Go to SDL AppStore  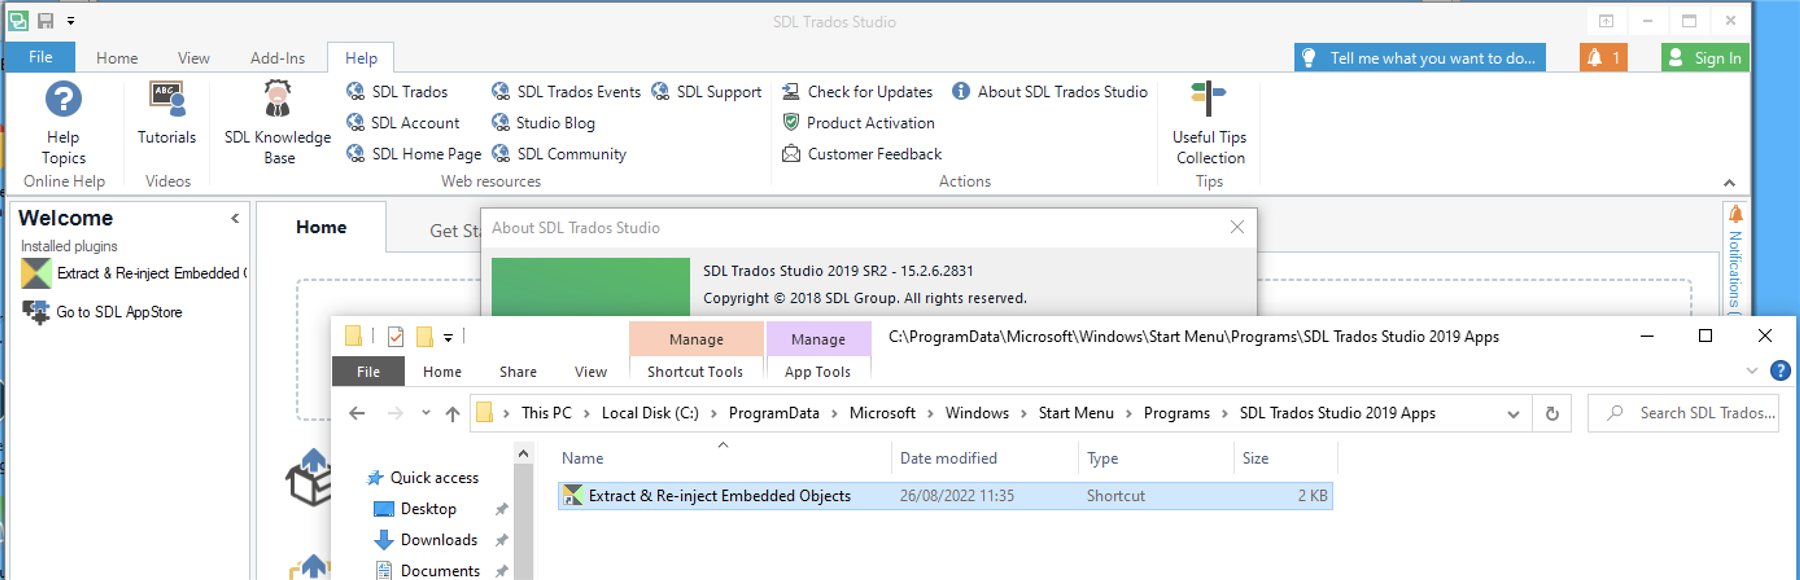coord(102,312)
